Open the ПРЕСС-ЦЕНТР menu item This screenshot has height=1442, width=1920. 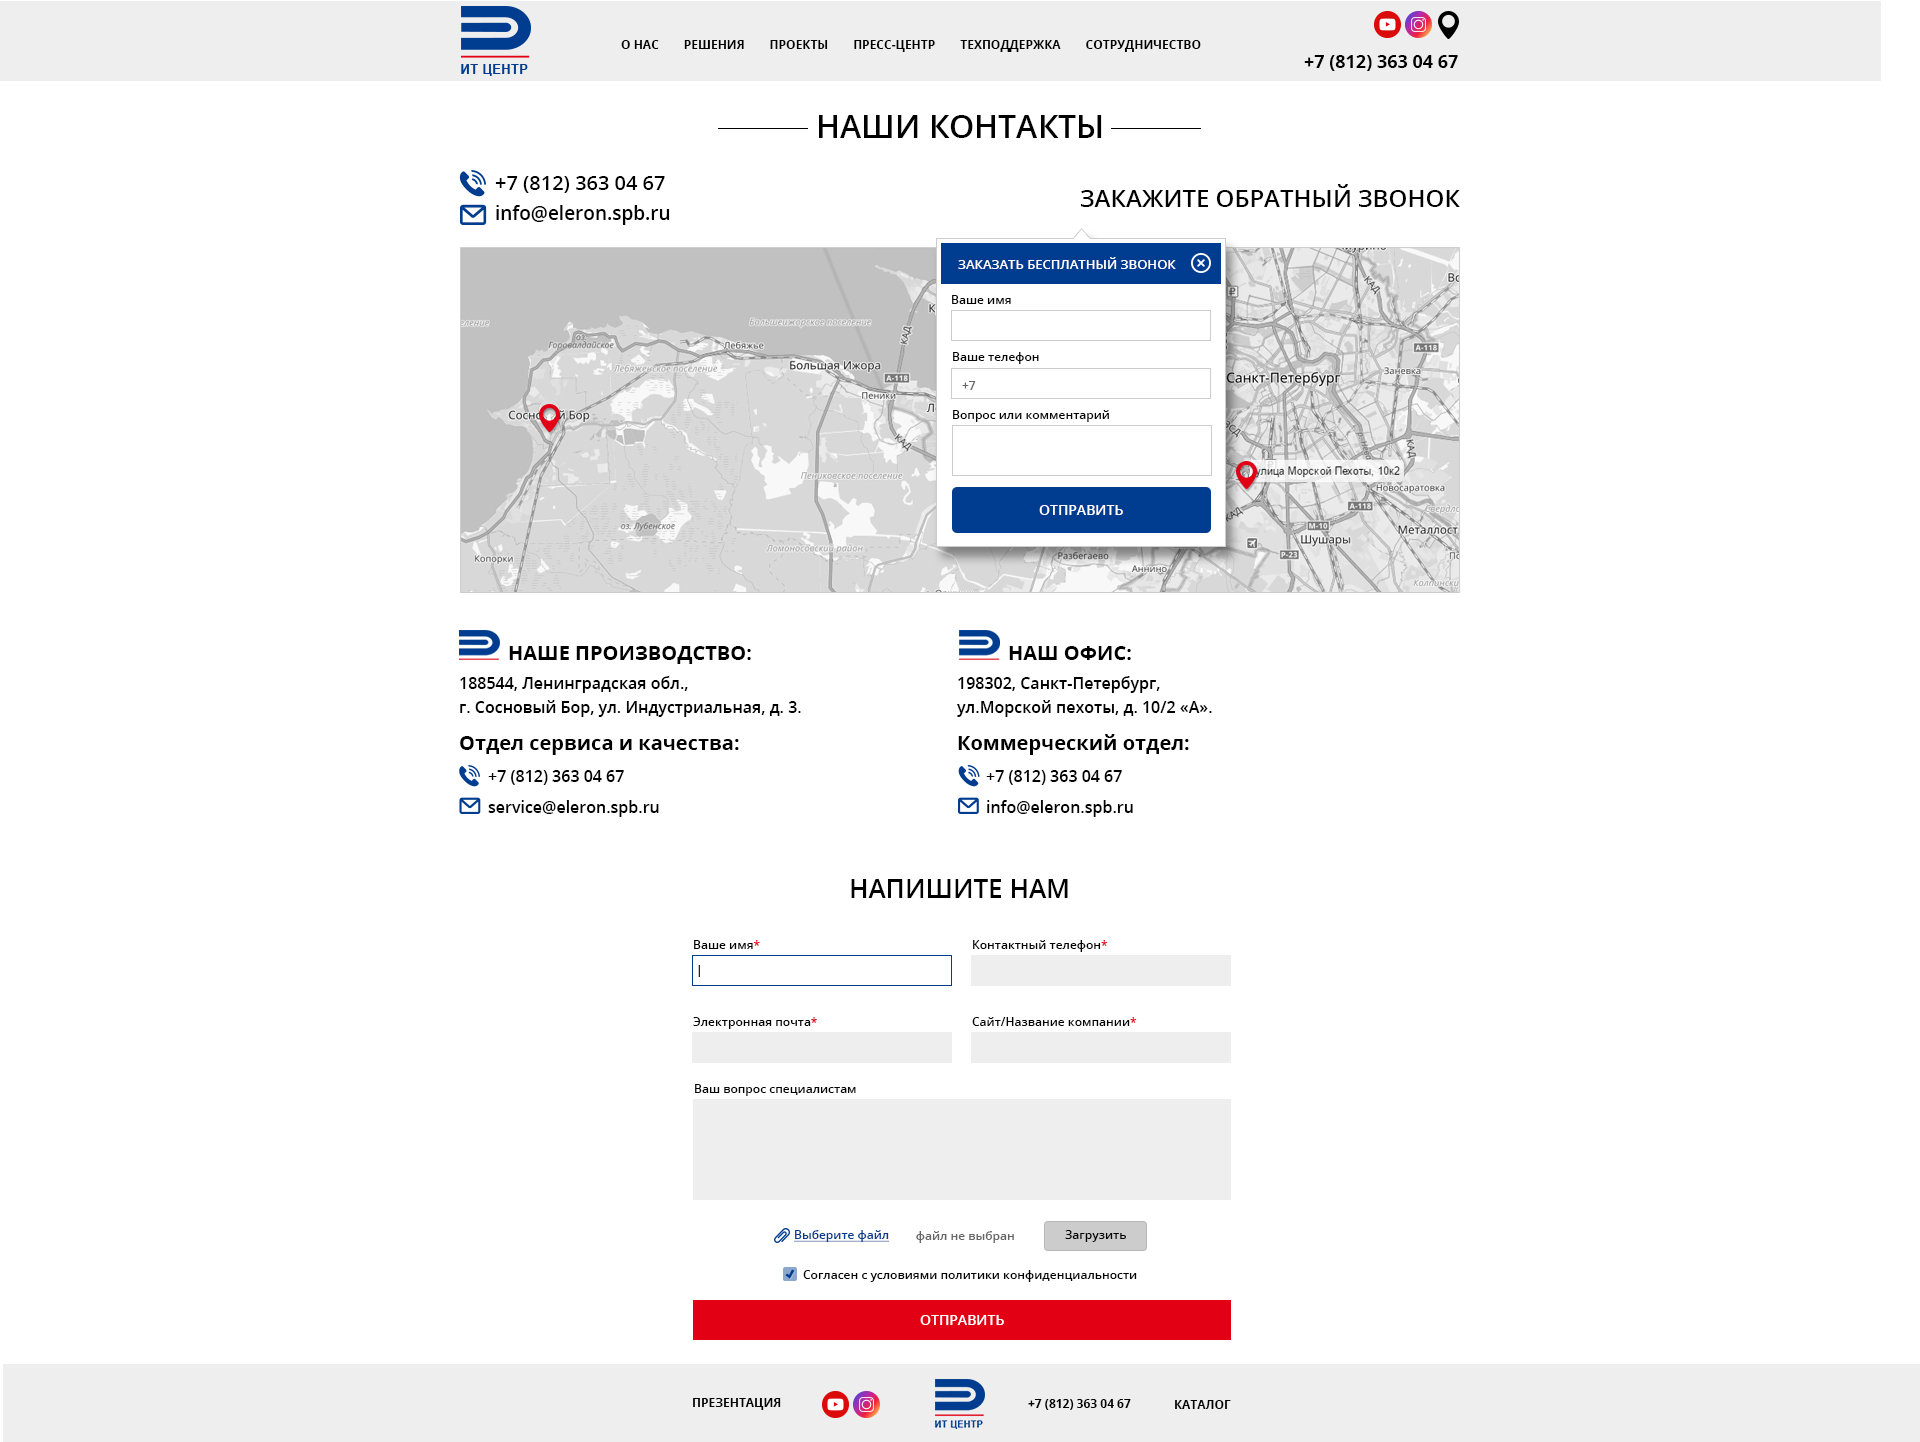click(x=894, y=45)
